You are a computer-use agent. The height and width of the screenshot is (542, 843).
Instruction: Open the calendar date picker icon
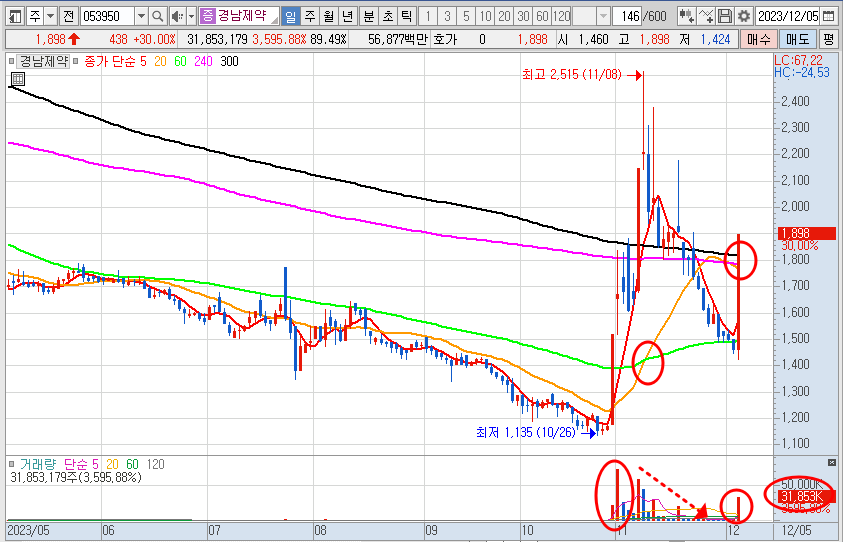[x=828, y=16]
